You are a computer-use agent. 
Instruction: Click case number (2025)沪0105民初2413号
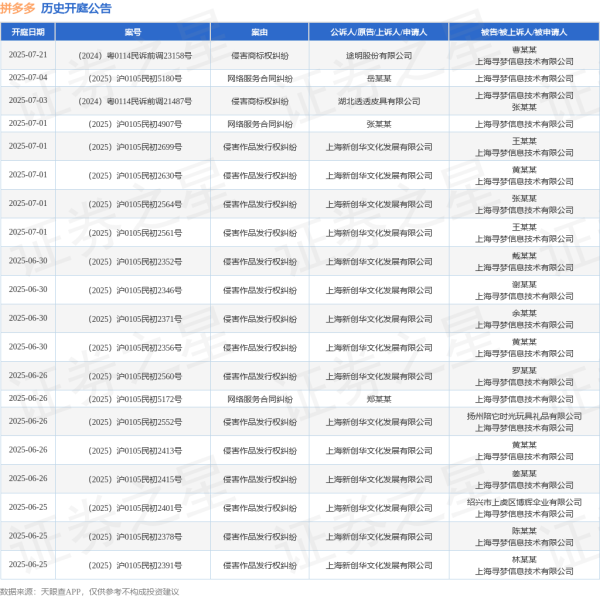coord(135,451)
